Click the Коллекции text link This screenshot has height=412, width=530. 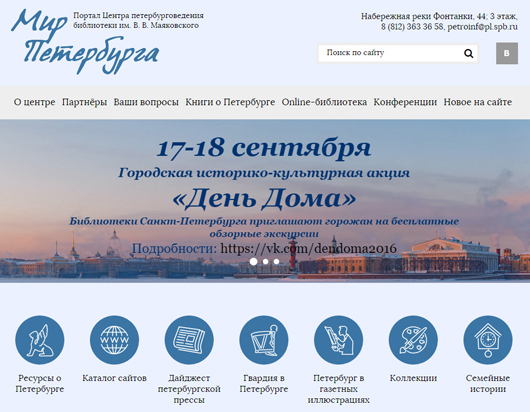(x=413, y=378)
